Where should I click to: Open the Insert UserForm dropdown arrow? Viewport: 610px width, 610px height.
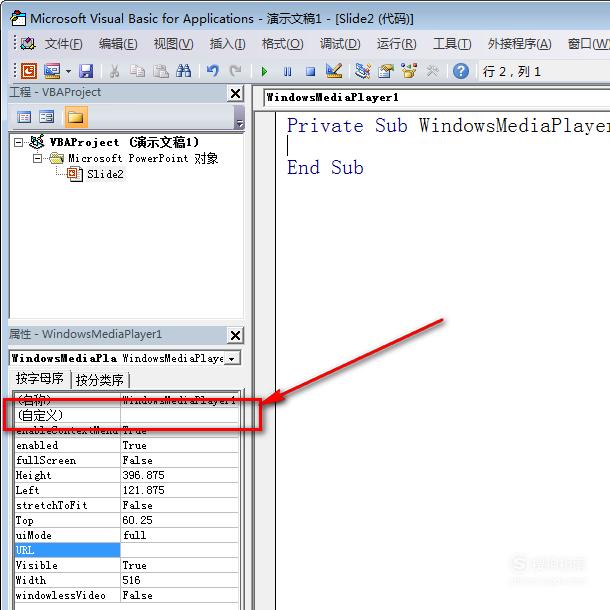(68, 72)
